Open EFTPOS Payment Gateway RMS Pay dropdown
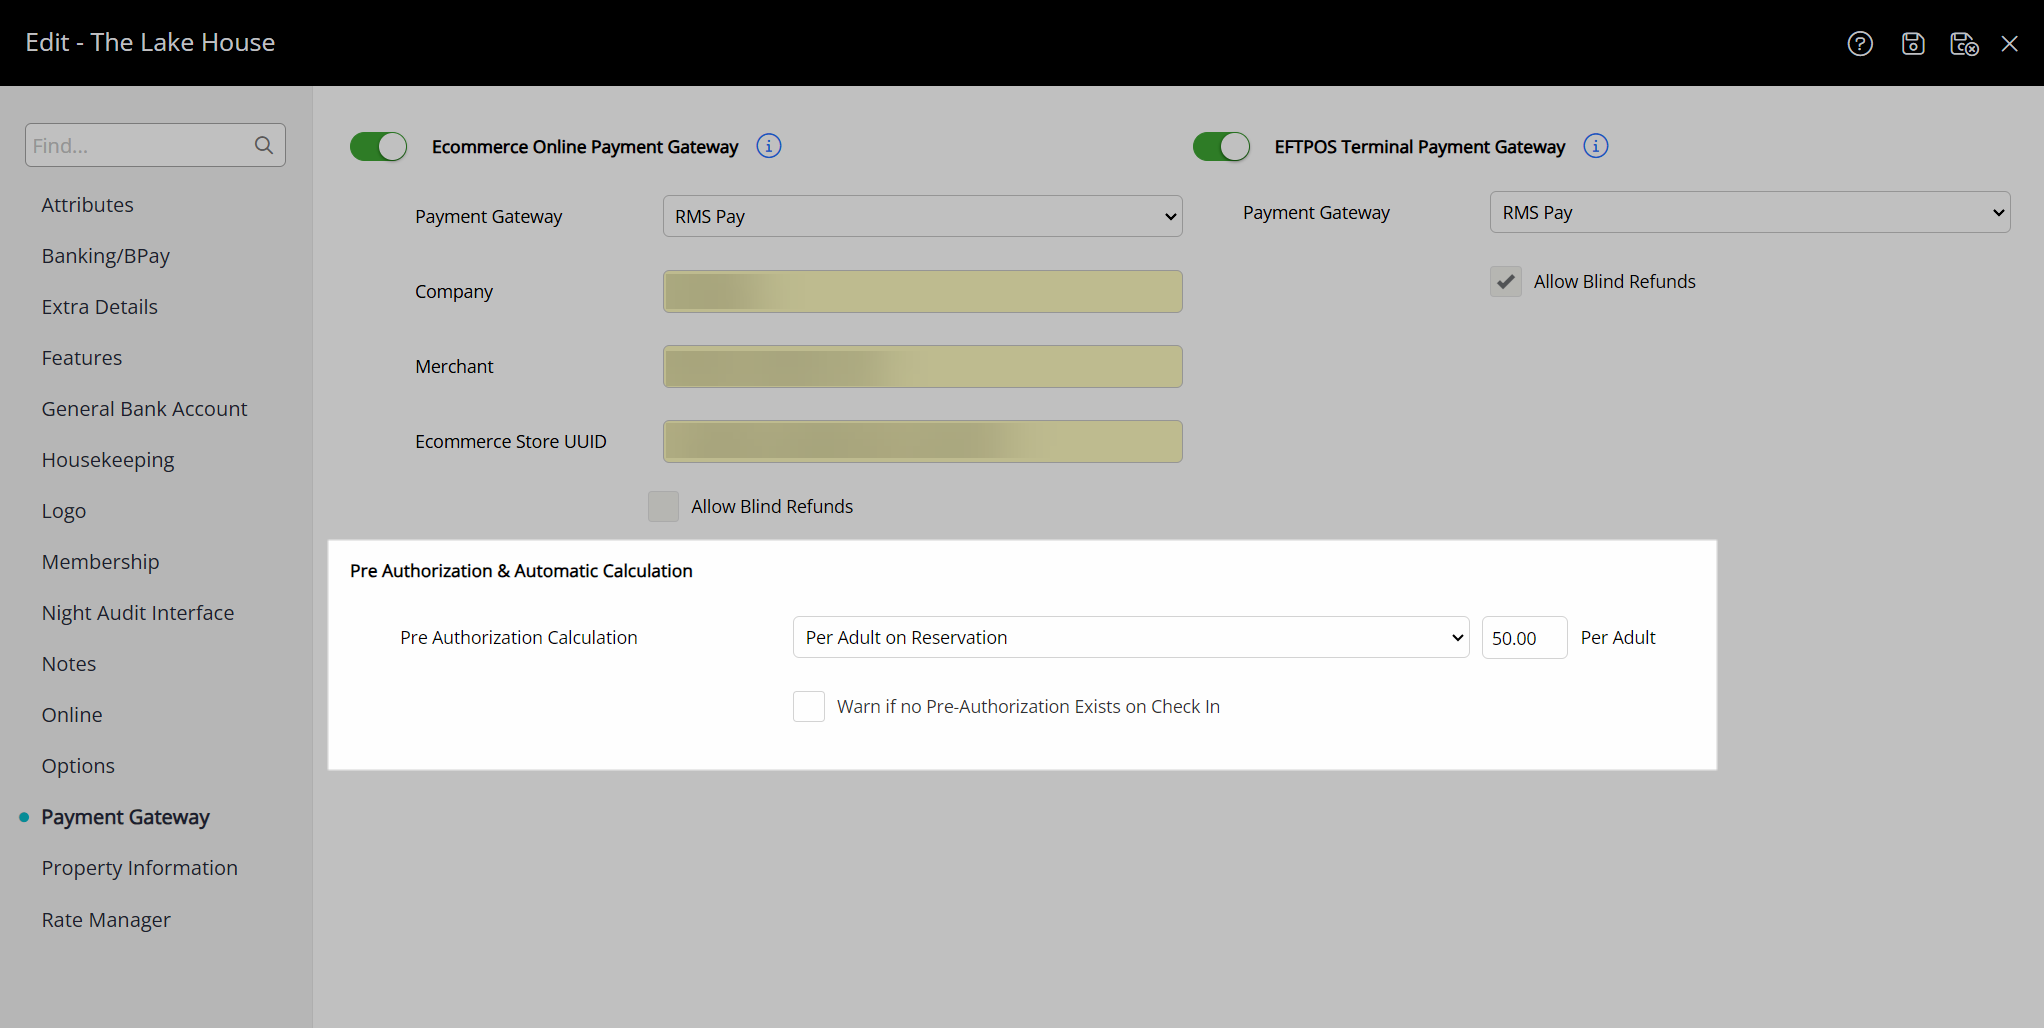The width and height of the screenshot is (2044, 1028). tap(1750, 212)
